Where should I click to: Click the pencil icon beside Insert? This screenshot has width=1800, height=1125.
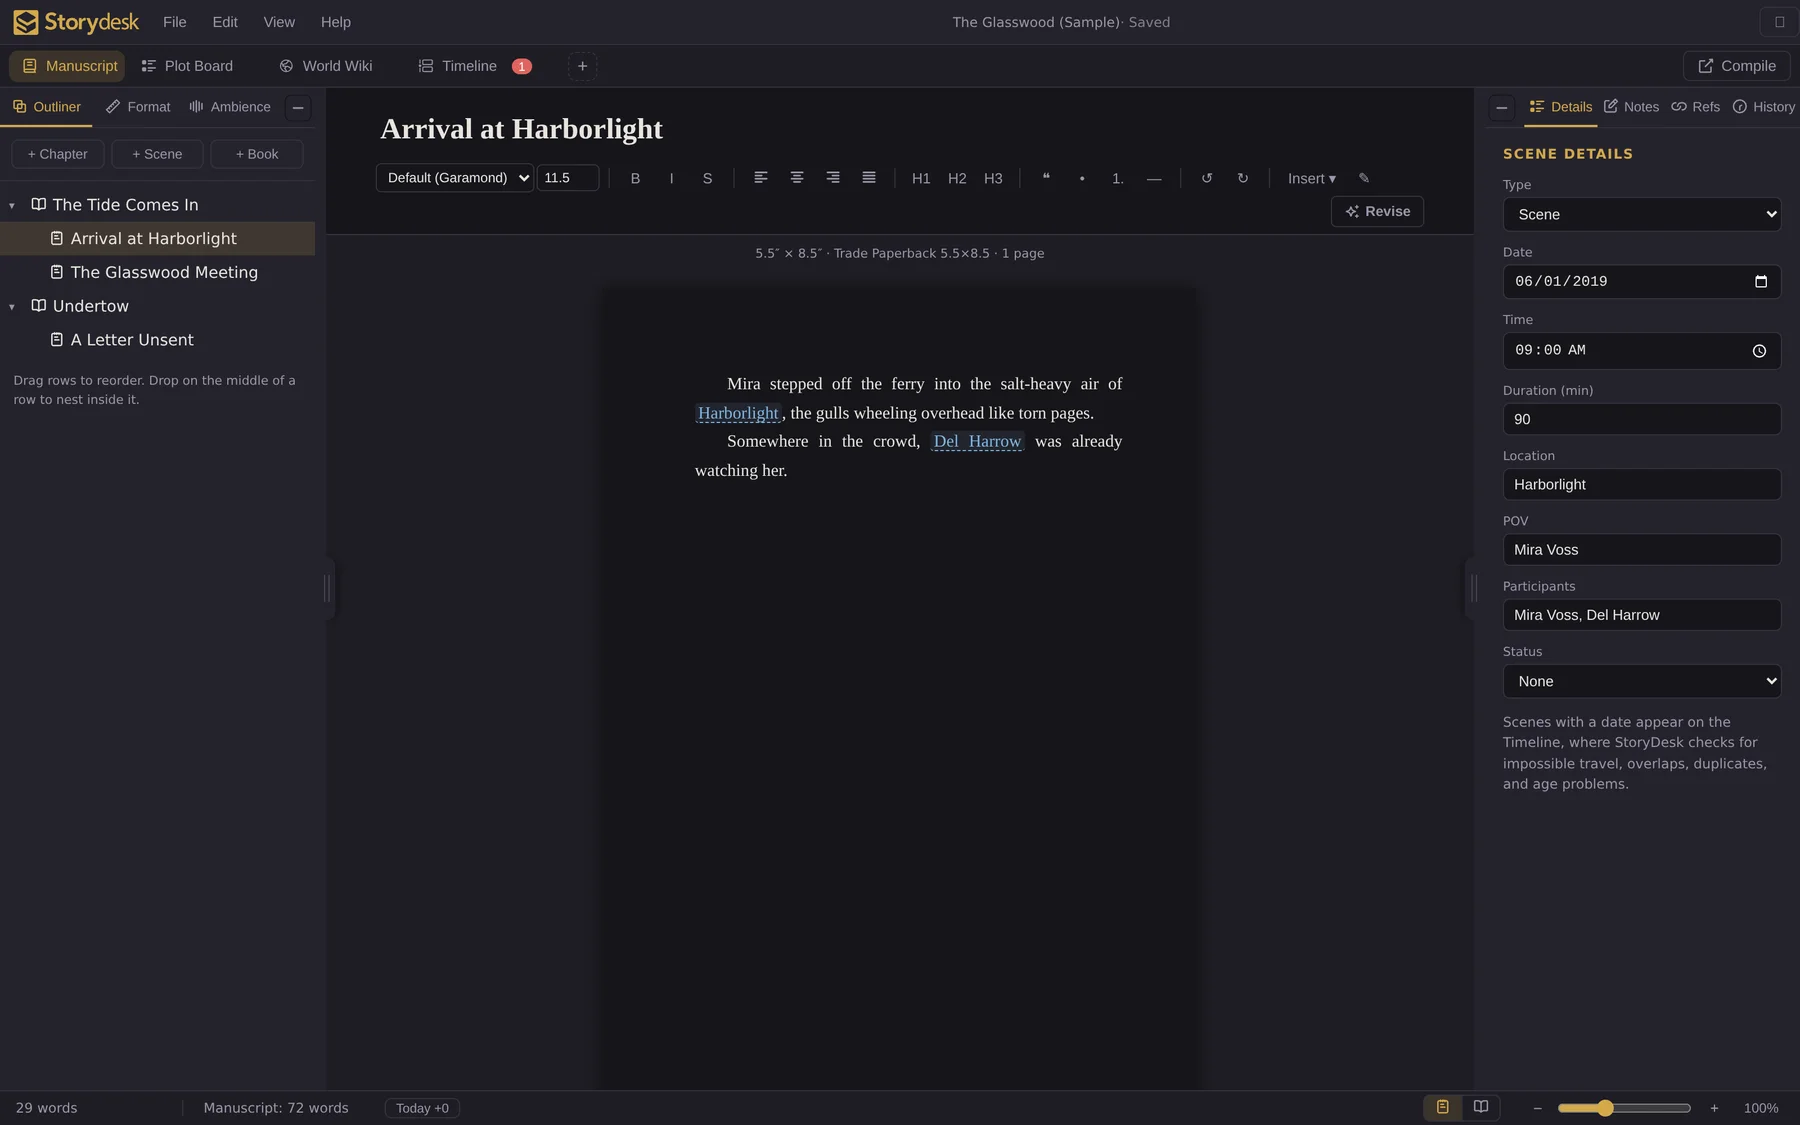pos(1364,178)
